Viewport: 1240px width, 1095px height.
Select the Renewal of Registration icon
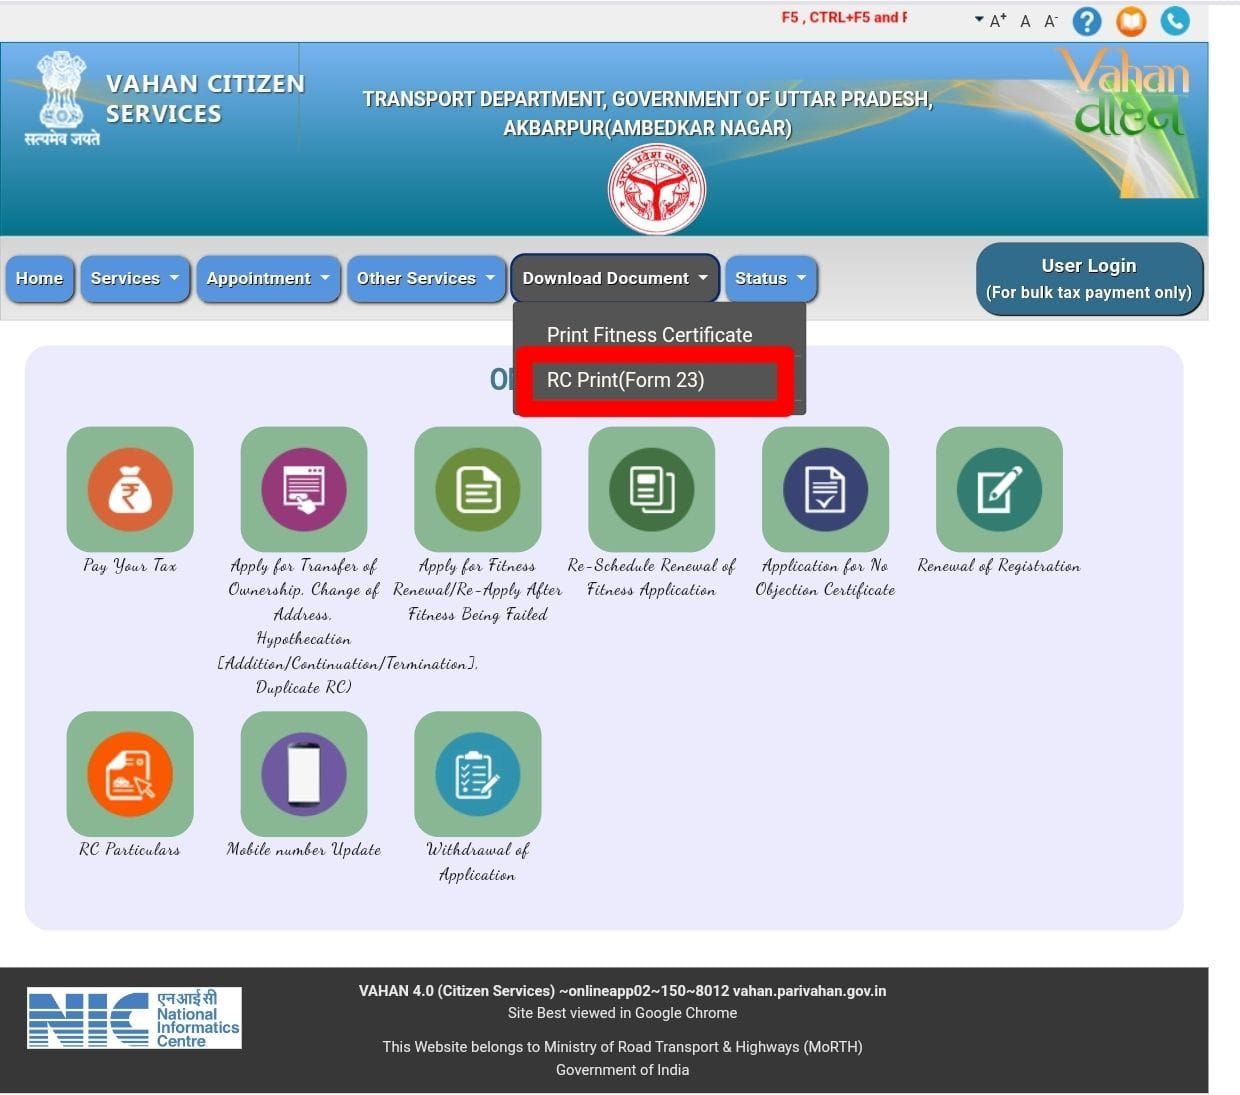998,489
